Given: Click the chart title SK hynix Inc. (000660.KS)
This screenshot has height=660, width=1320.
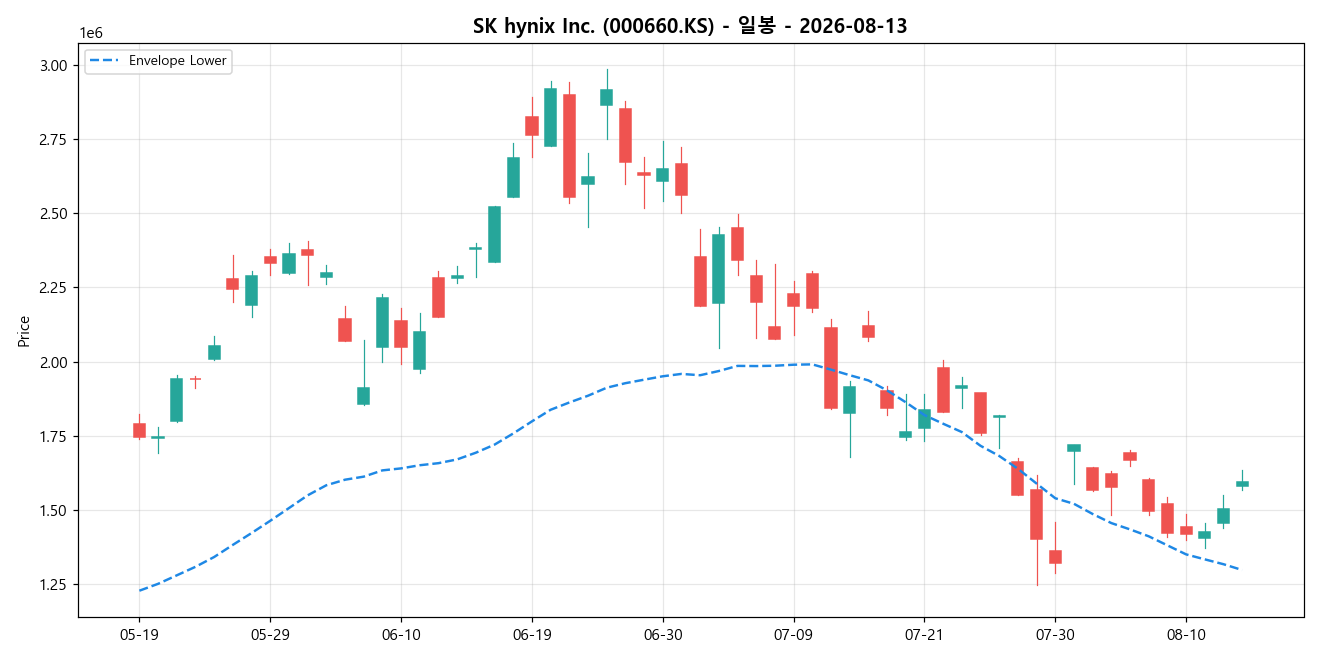Looking at the screenshot, I should click(x=596, y=26).
